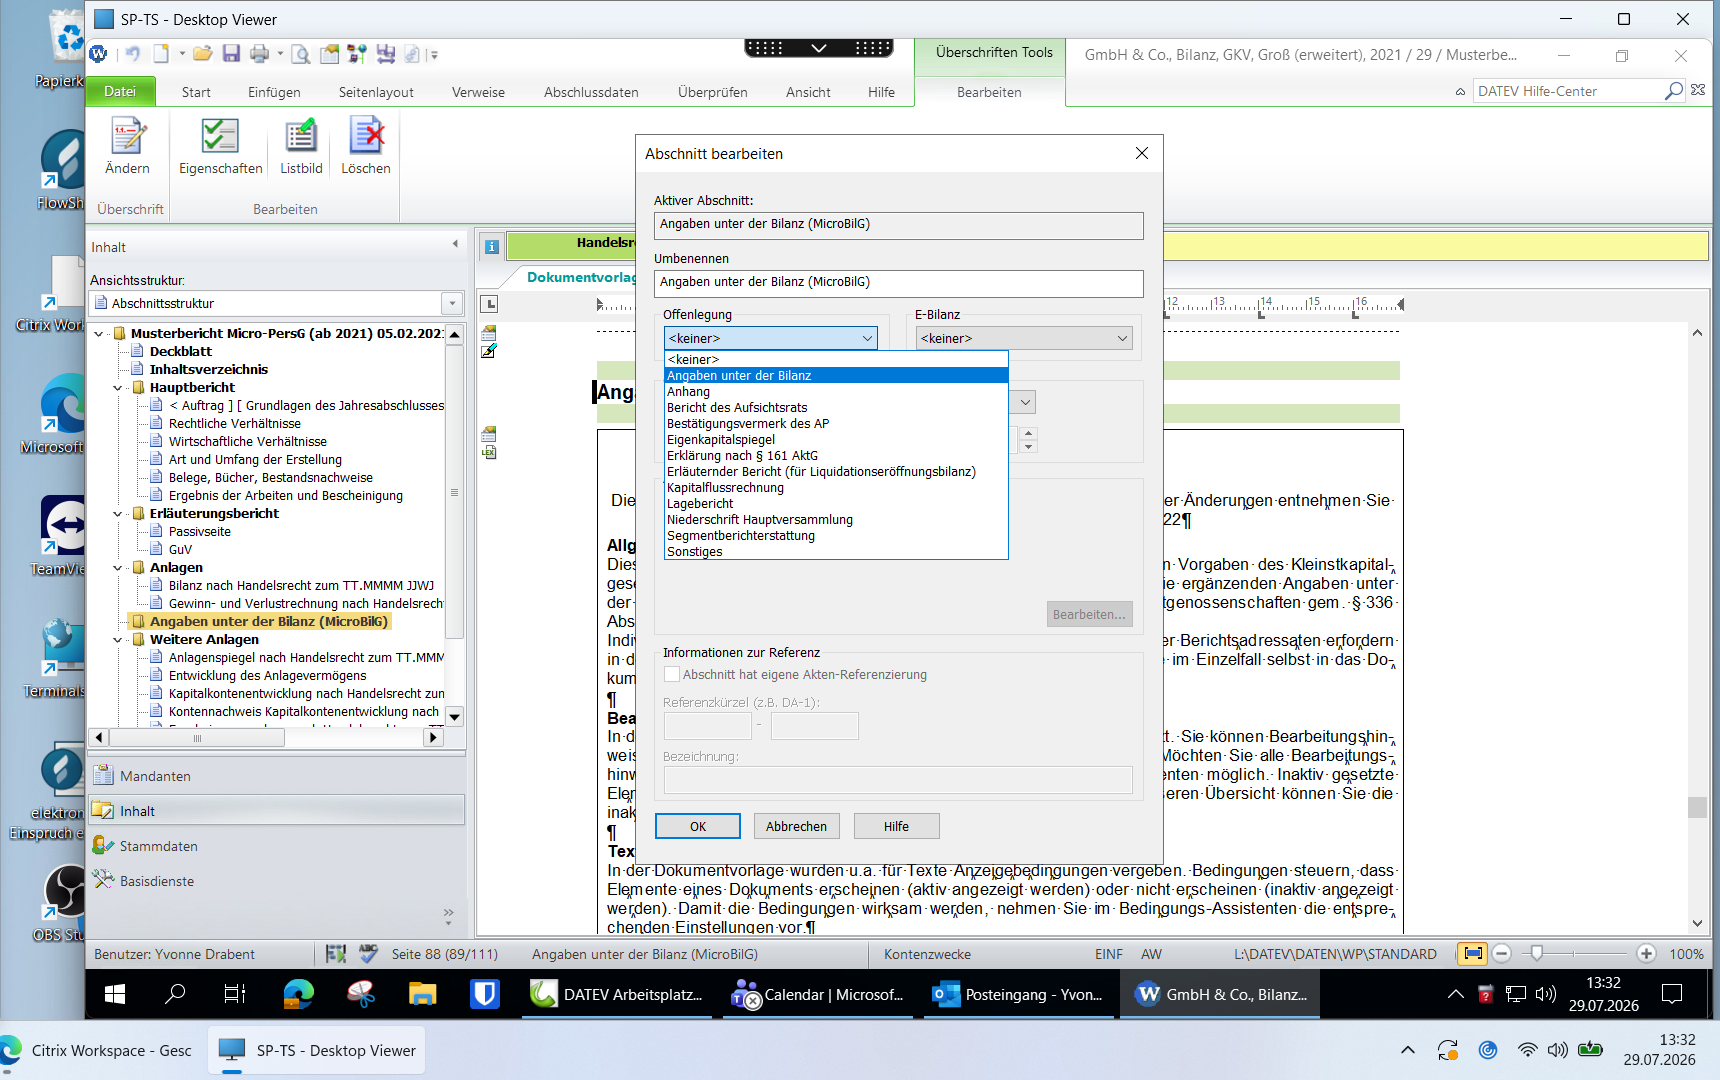Collapse the Musterbericht Micro-PersG root node
Image resolution: width=1720 pixels, height=1080 pixels.
tap(99, 334)
